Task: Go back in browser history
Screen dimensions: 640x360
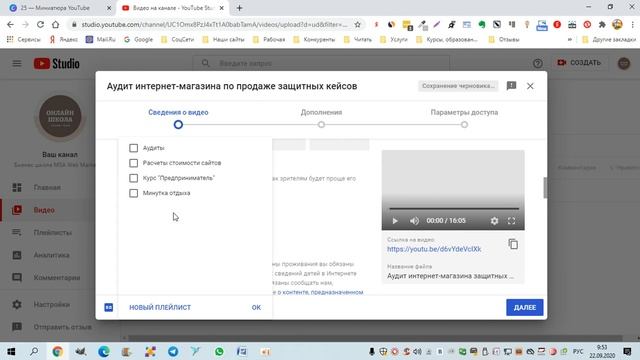Action: click(10, 24)
